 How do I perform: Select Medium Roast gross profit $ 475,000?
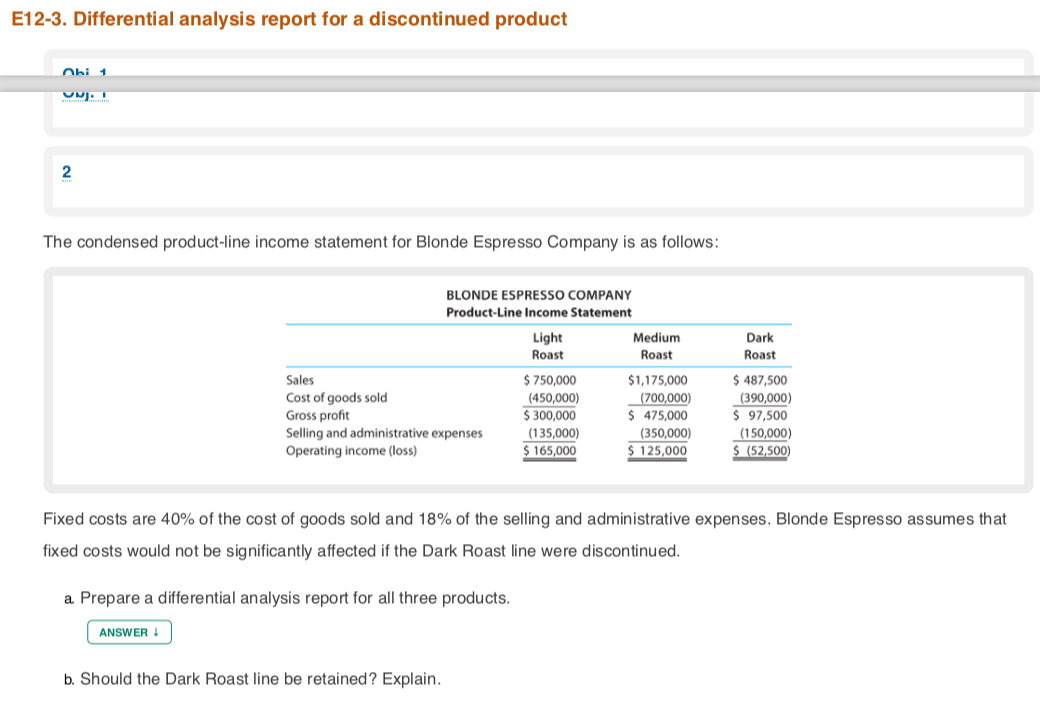pos(657,415)
